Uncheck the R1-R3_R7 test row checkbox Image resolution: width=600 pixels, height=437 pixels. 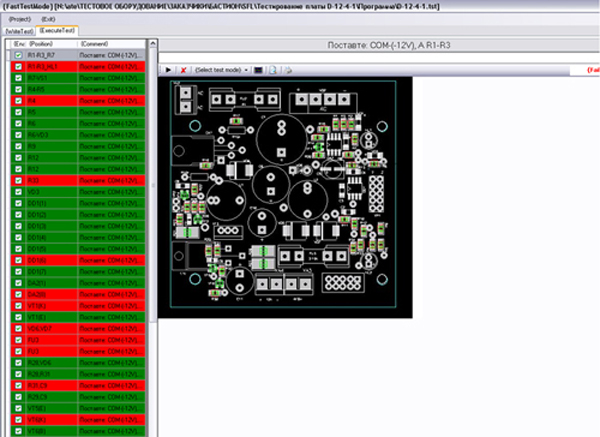click(18, 56)
